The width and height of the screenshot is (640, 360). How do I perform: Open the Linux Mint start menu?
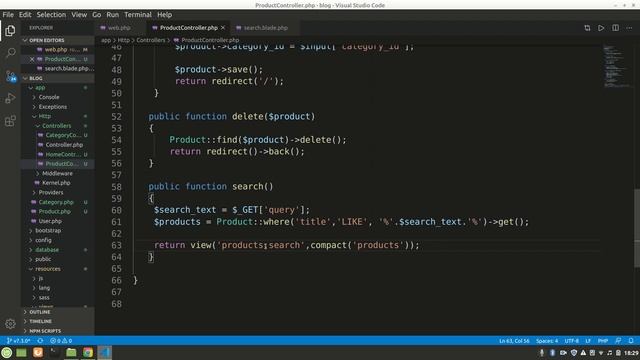coord(7,352)
